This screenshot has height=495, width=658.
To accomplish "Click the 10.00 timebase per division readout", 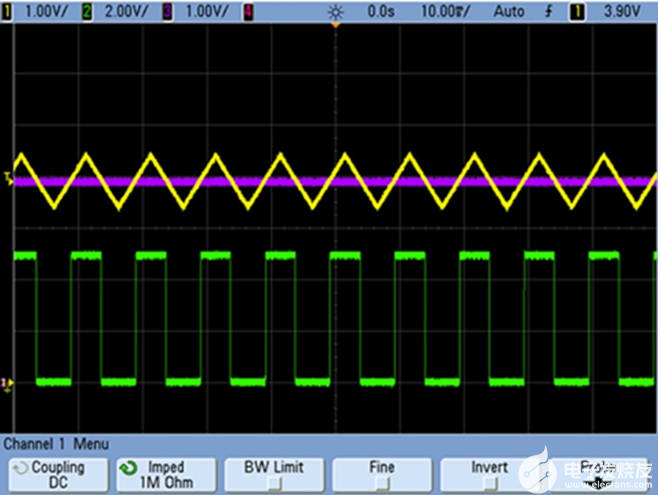I will 445,12.
